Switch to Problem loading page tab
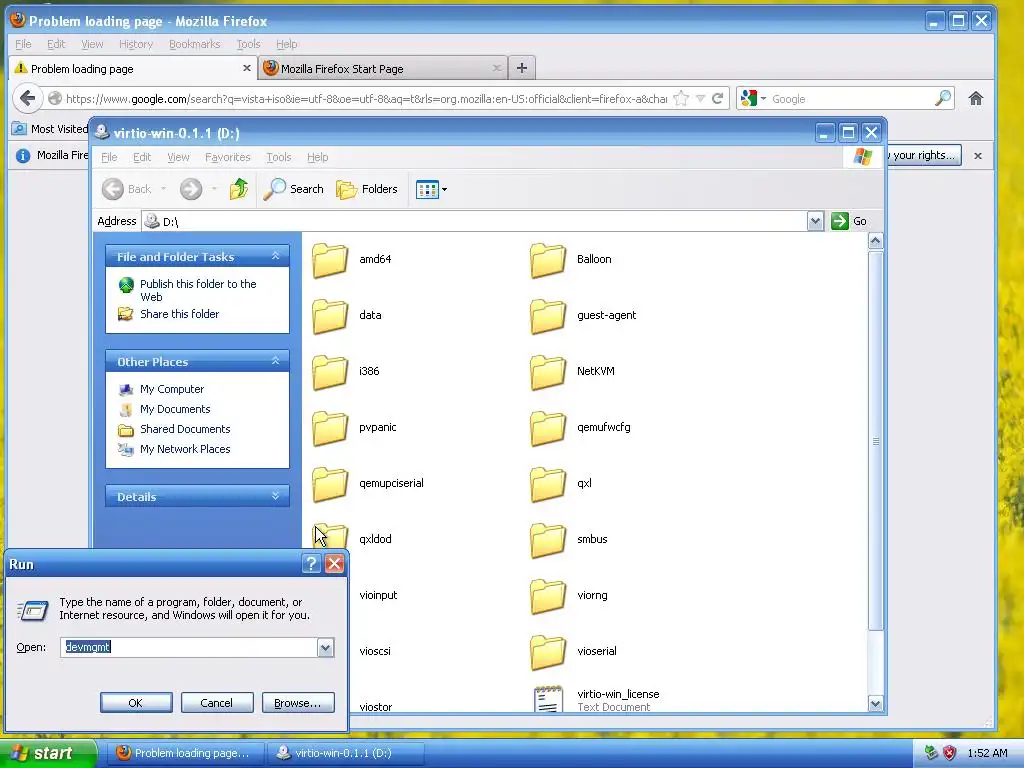Screen dimensions: 1024x768 click(x=133, y=68)
